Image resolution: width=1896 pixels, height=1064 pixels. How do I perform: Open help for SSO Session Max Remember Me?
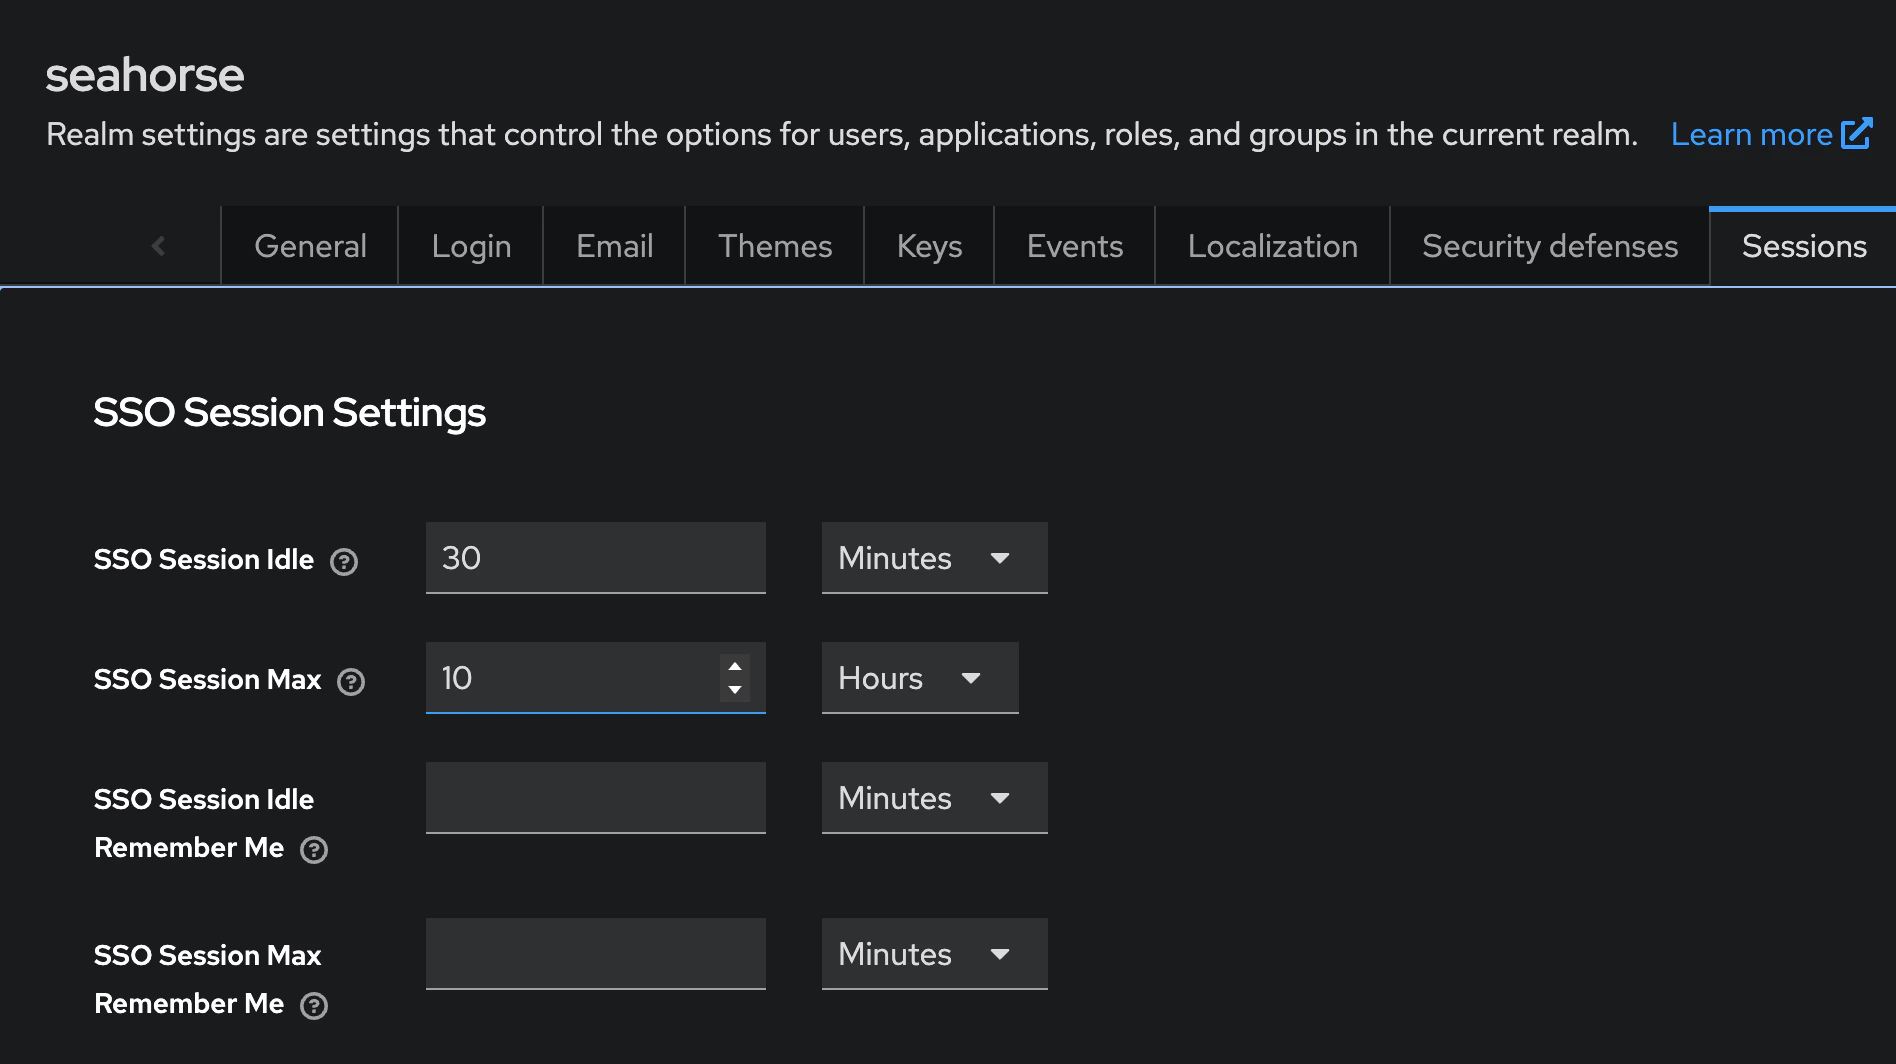(314, 1006)
